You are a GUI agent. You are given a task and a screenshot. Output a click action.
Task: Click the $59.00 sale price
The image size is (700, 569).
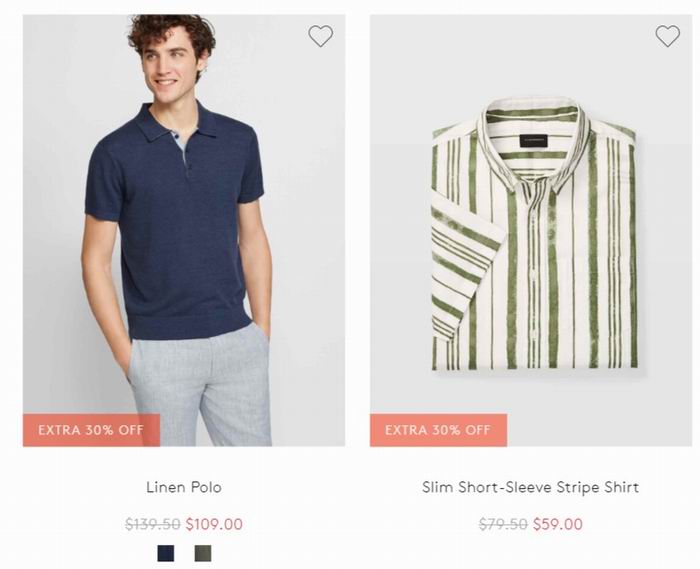(558, 524)
